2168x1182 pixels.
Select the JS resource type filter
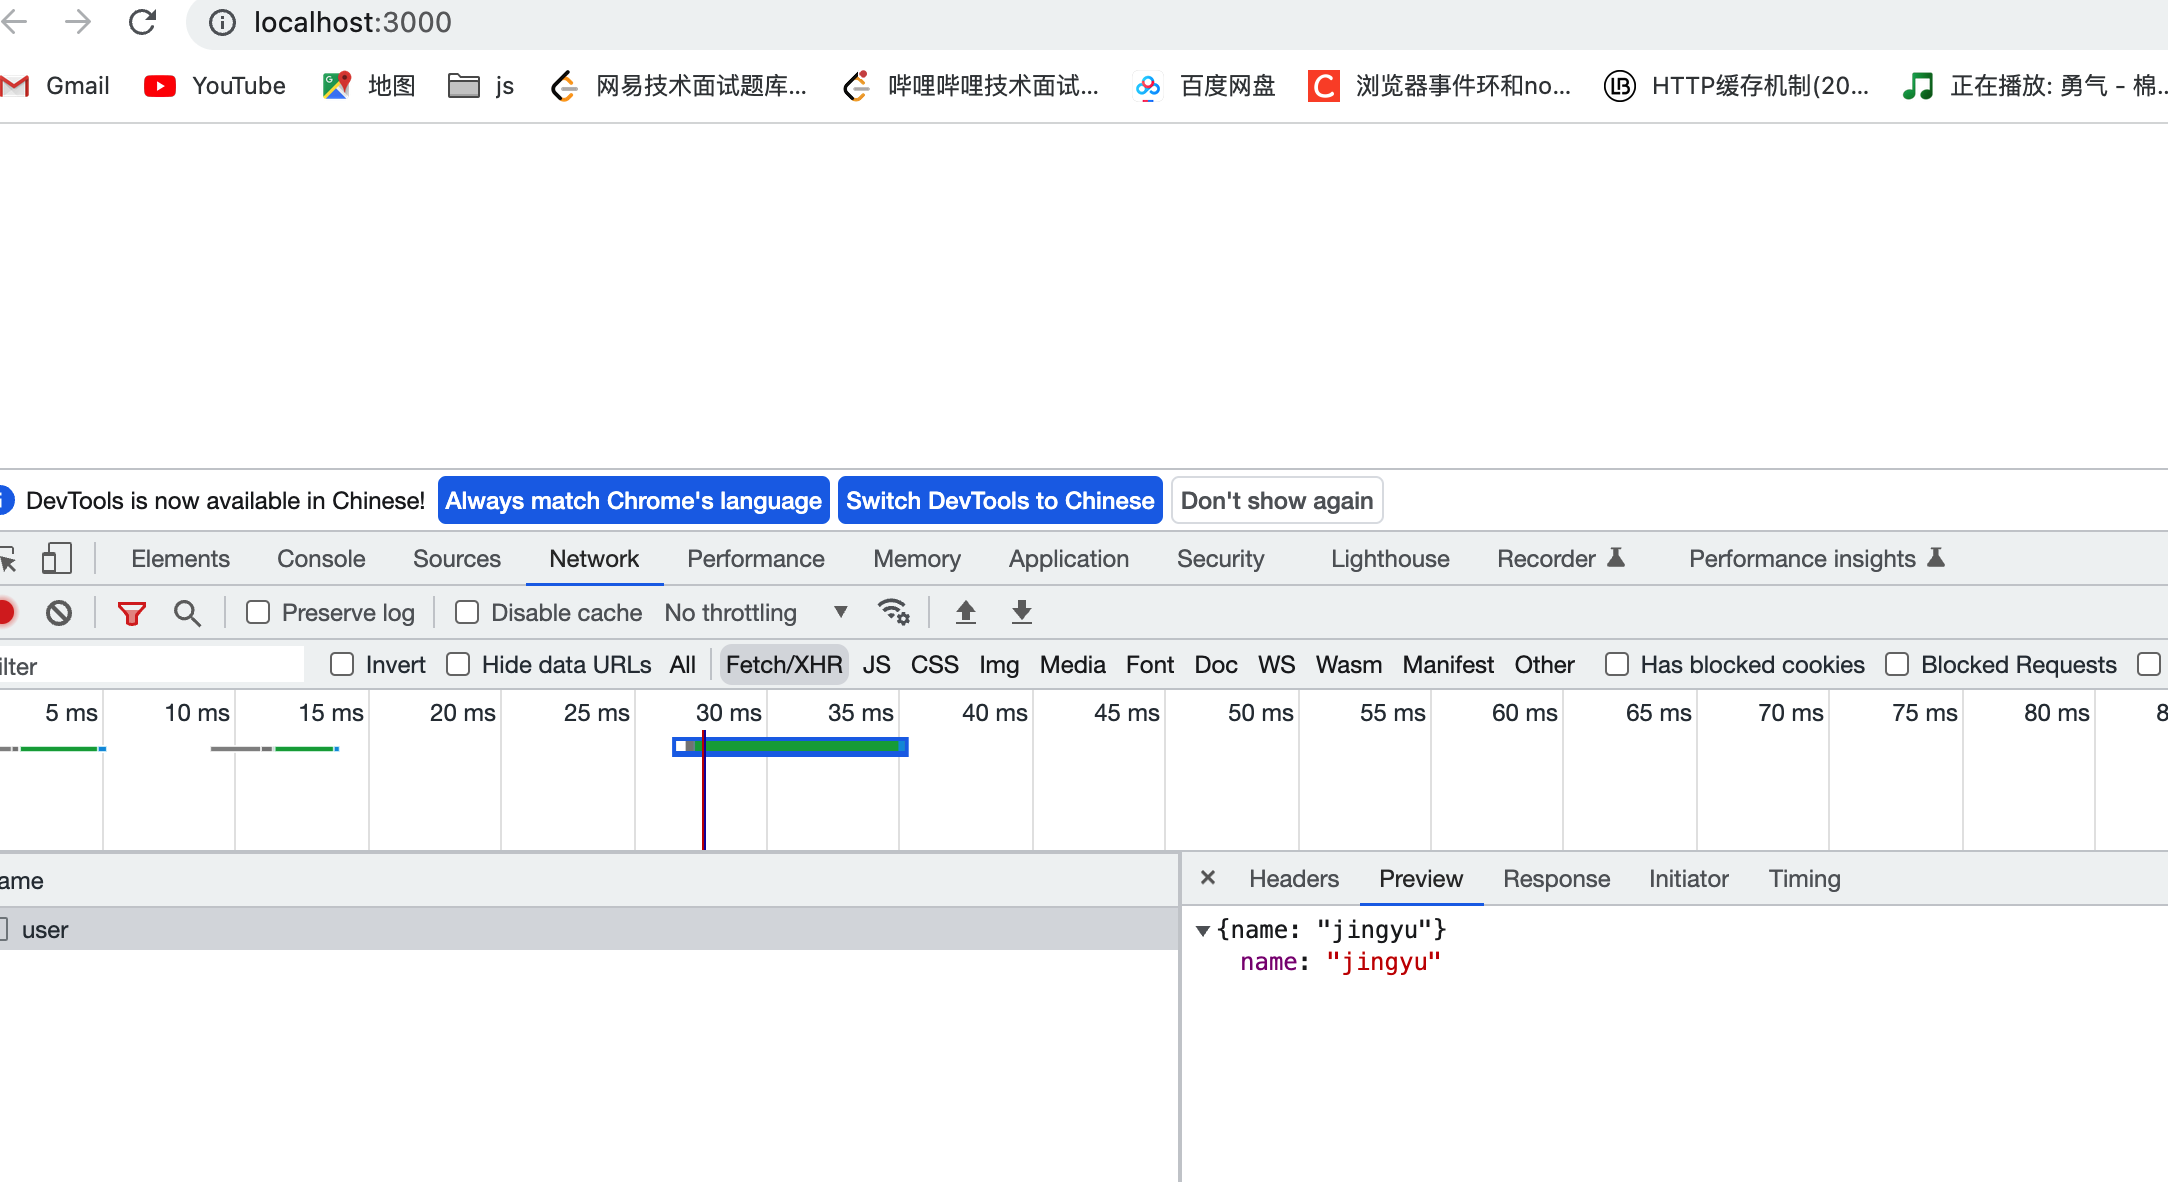tap(876, 665)
